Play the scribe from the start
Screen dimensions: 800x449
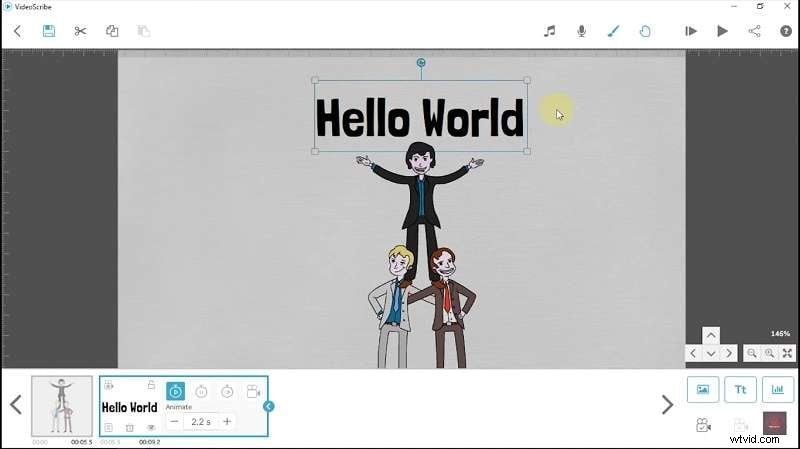tap(722, 31)
